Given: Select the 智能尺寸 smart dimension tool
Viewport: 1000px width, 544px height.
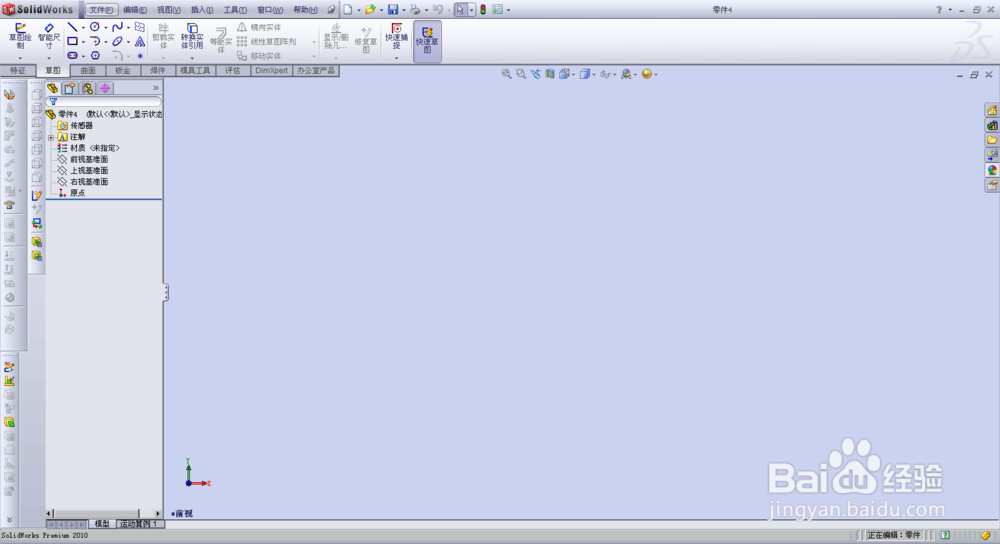Looking at the screenshot, I should tap(49, 36).
